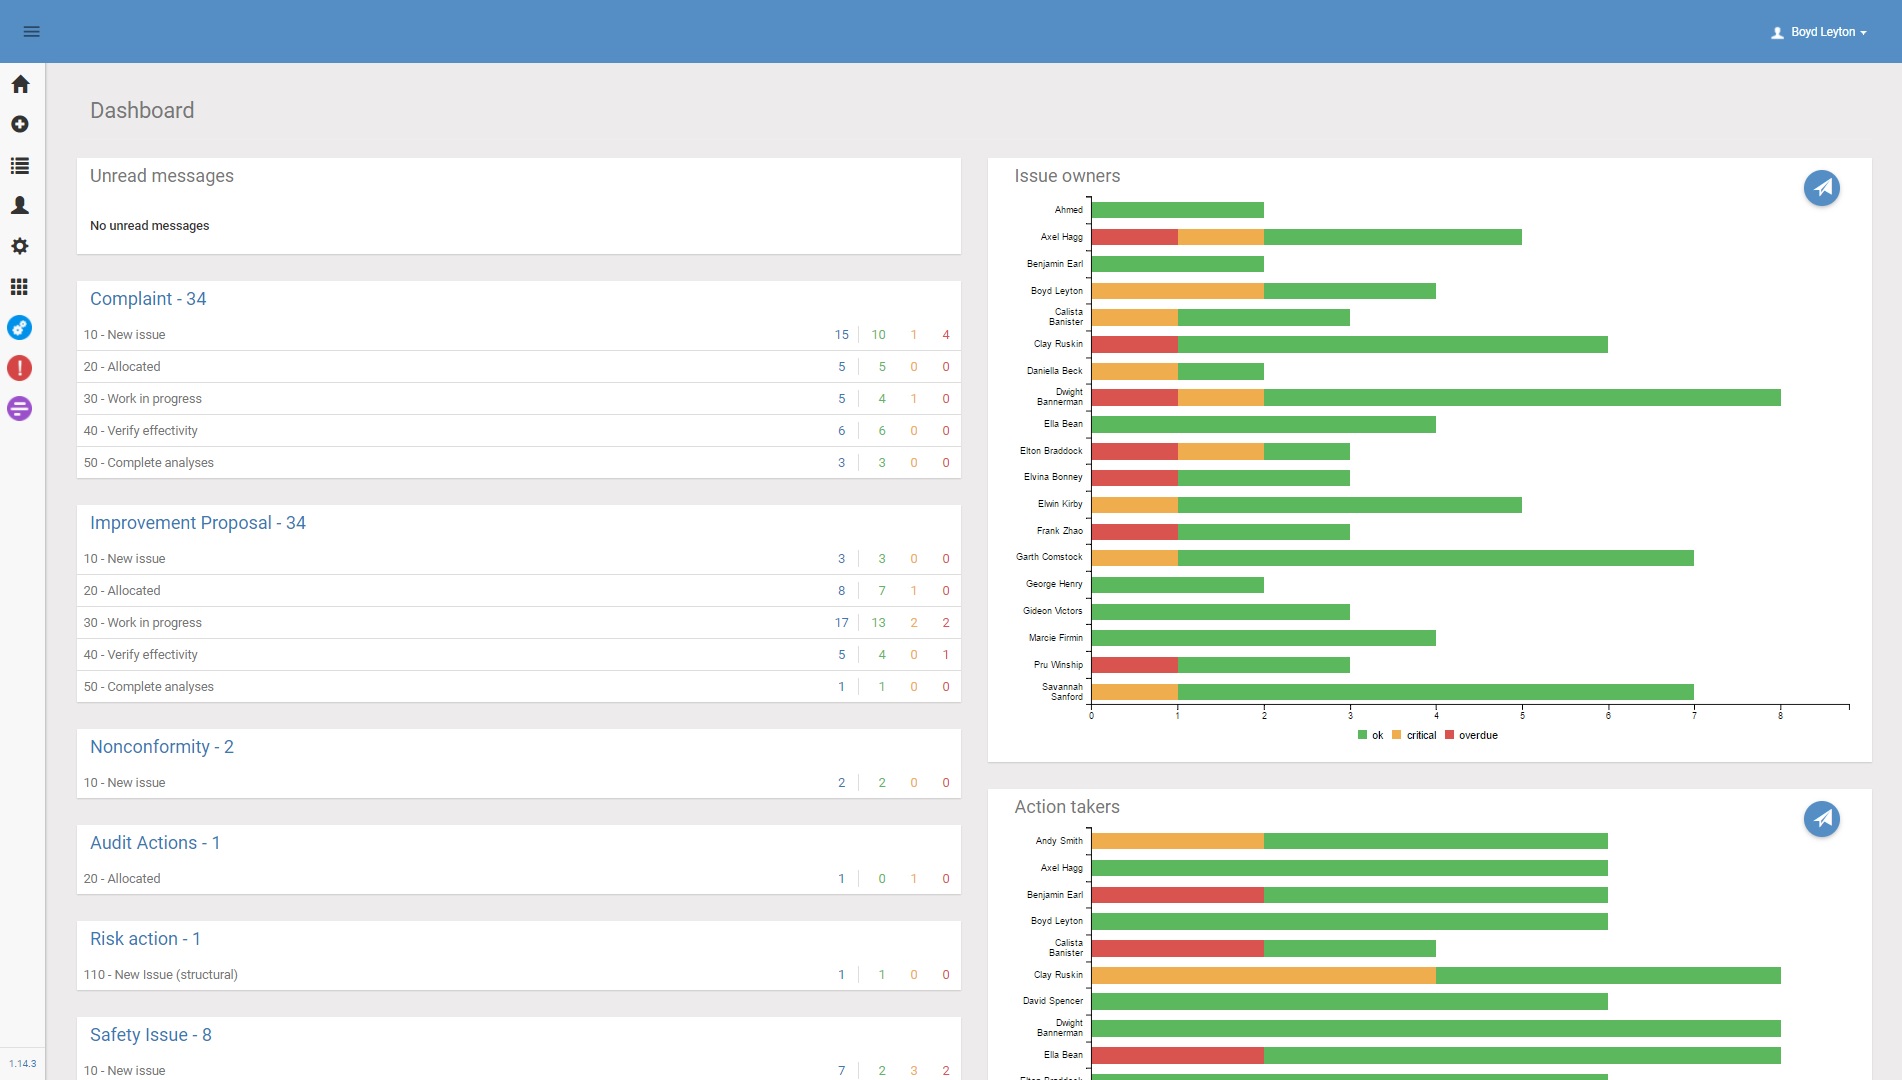Click ok count 13 in Improvement Work in progress

[x=878, y=623]
